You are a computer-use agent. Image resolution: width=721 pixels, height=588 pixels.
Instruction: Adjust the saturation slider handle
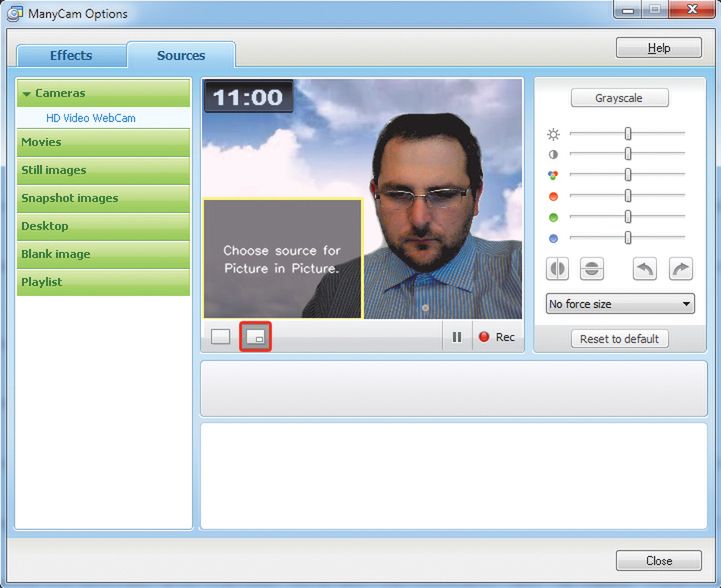[628, 175]
